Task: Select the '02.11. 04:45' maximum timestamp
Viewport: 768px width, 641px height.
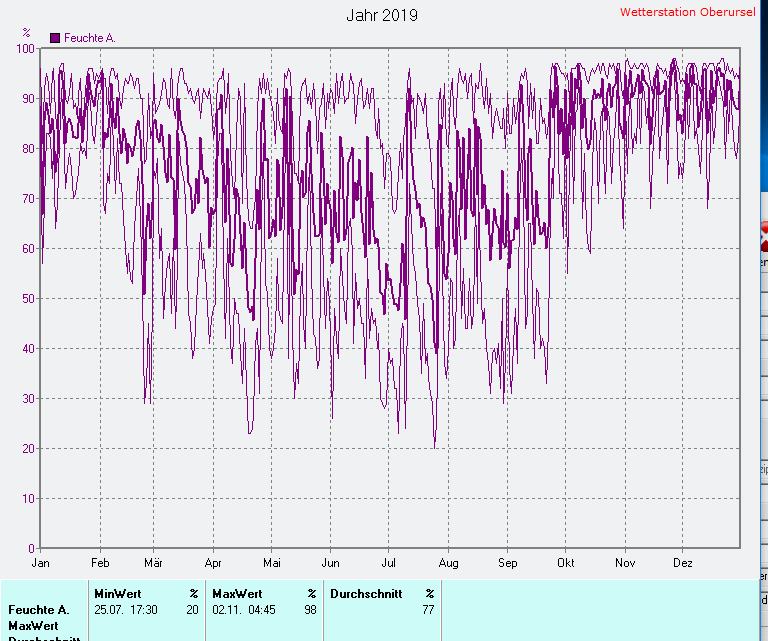Action: pos(244,610)
